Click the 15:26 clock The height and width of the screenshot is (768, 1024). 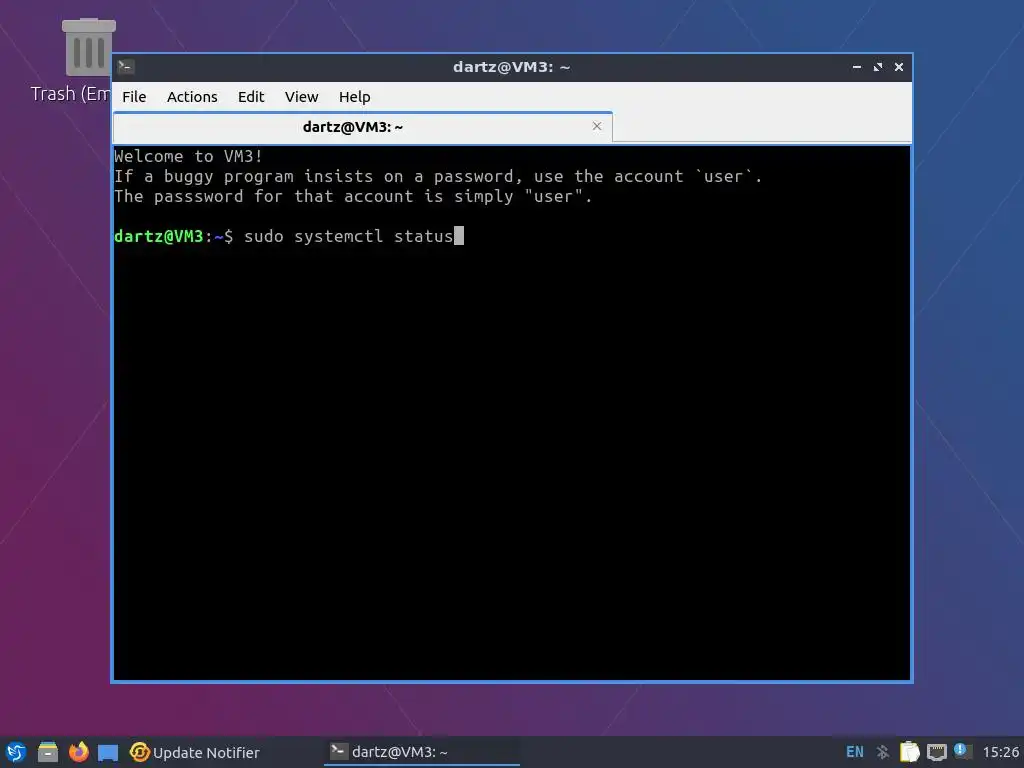coord(1000,752)
